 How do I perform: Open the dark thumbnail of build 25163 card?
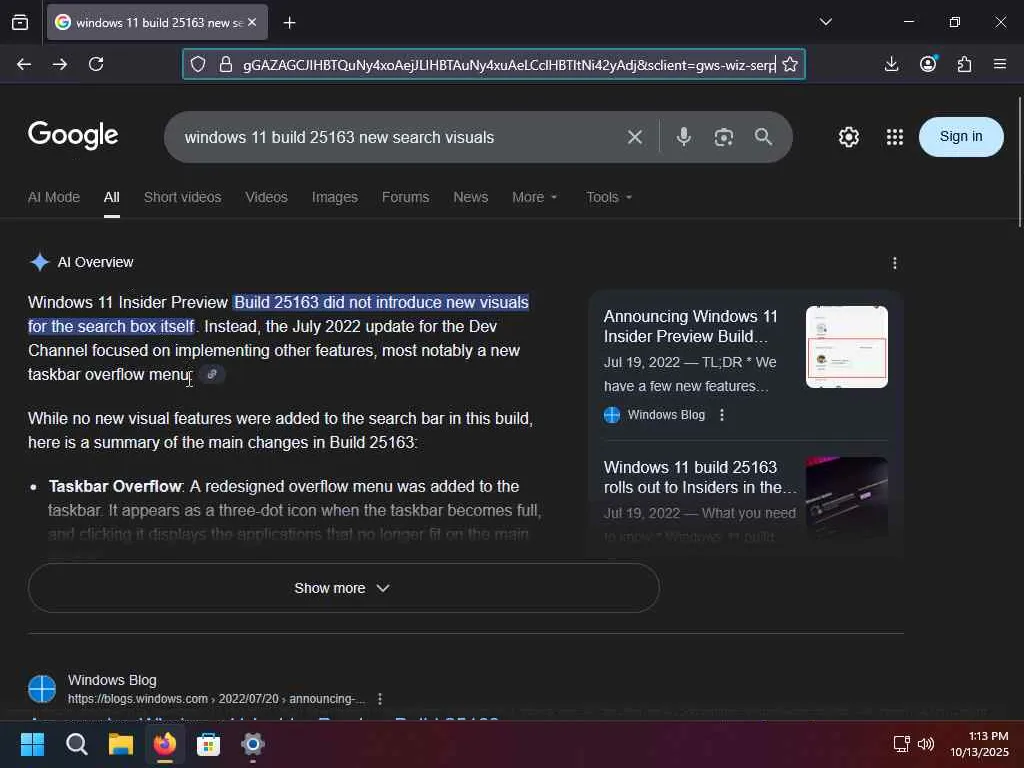coord(846,498)
